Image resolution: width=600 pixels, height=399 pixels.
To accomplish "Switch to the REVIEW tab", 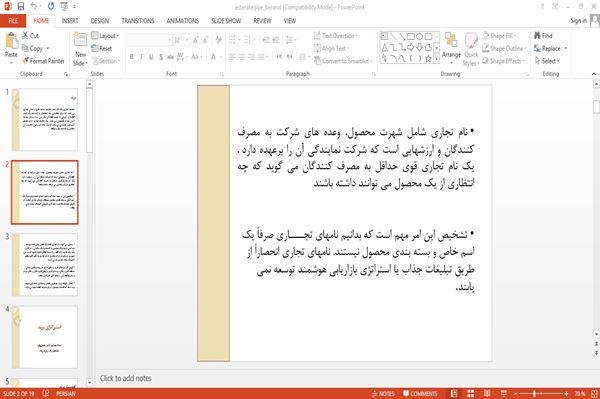I will [262, 21].
